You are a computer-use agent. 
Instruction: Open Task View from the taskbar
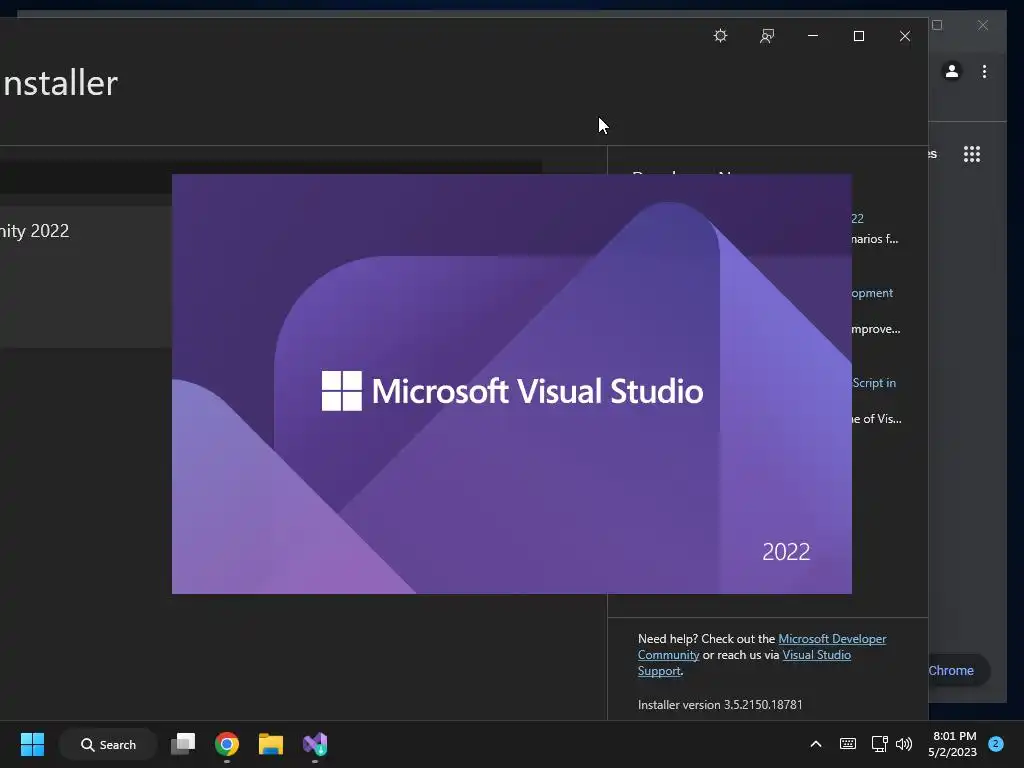(x=183, y=744)
